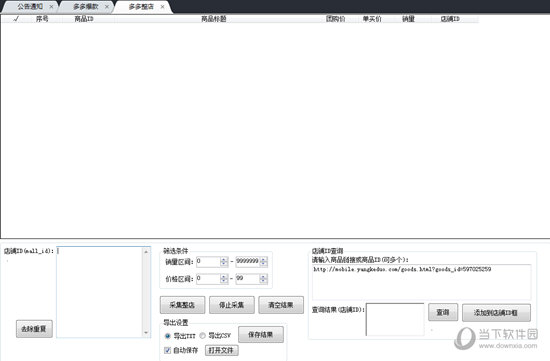Image resolution: width=550 pixels, height=361 pixels.
Task: Focus the 销量区间 maximum value 9999999 field
Action: [x=247, y=261]
